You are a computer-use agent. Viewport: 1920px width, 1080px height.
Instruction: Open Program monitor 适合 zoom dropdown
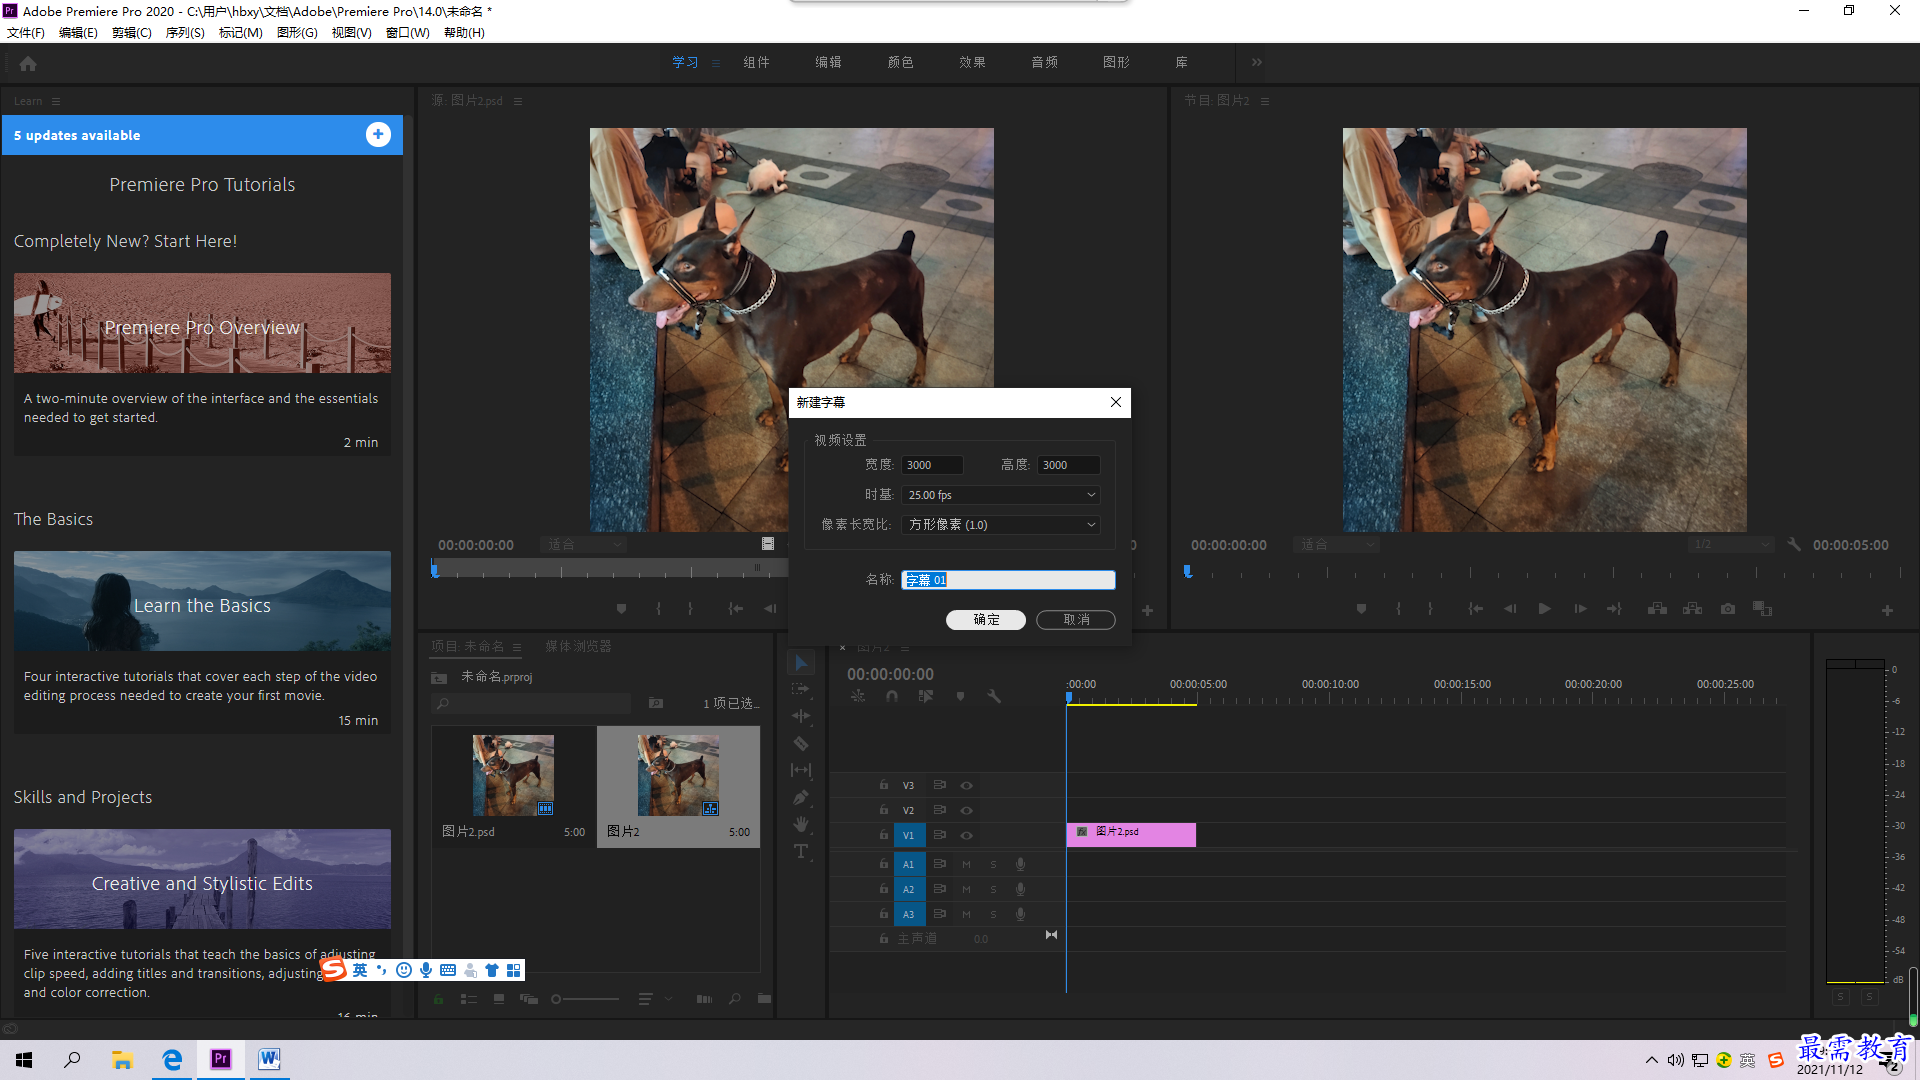[1336, 545]
